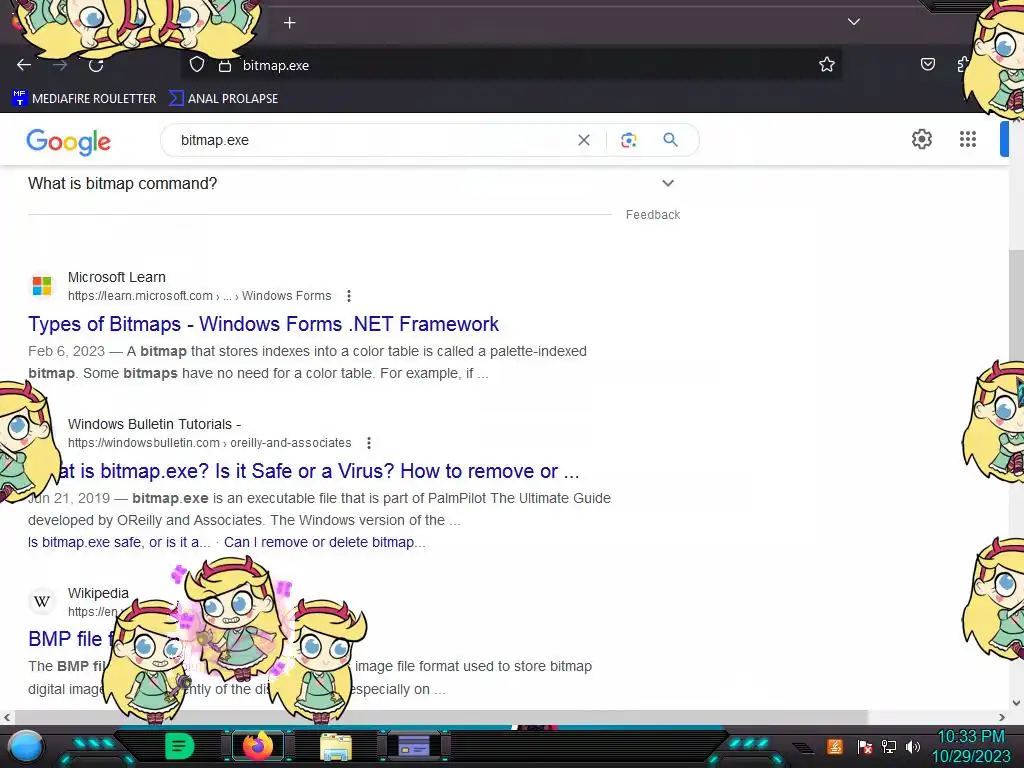Screen dimensions: 1024x768
Task: Open the volume speaker tray icon
Action: tap(913, 746)
